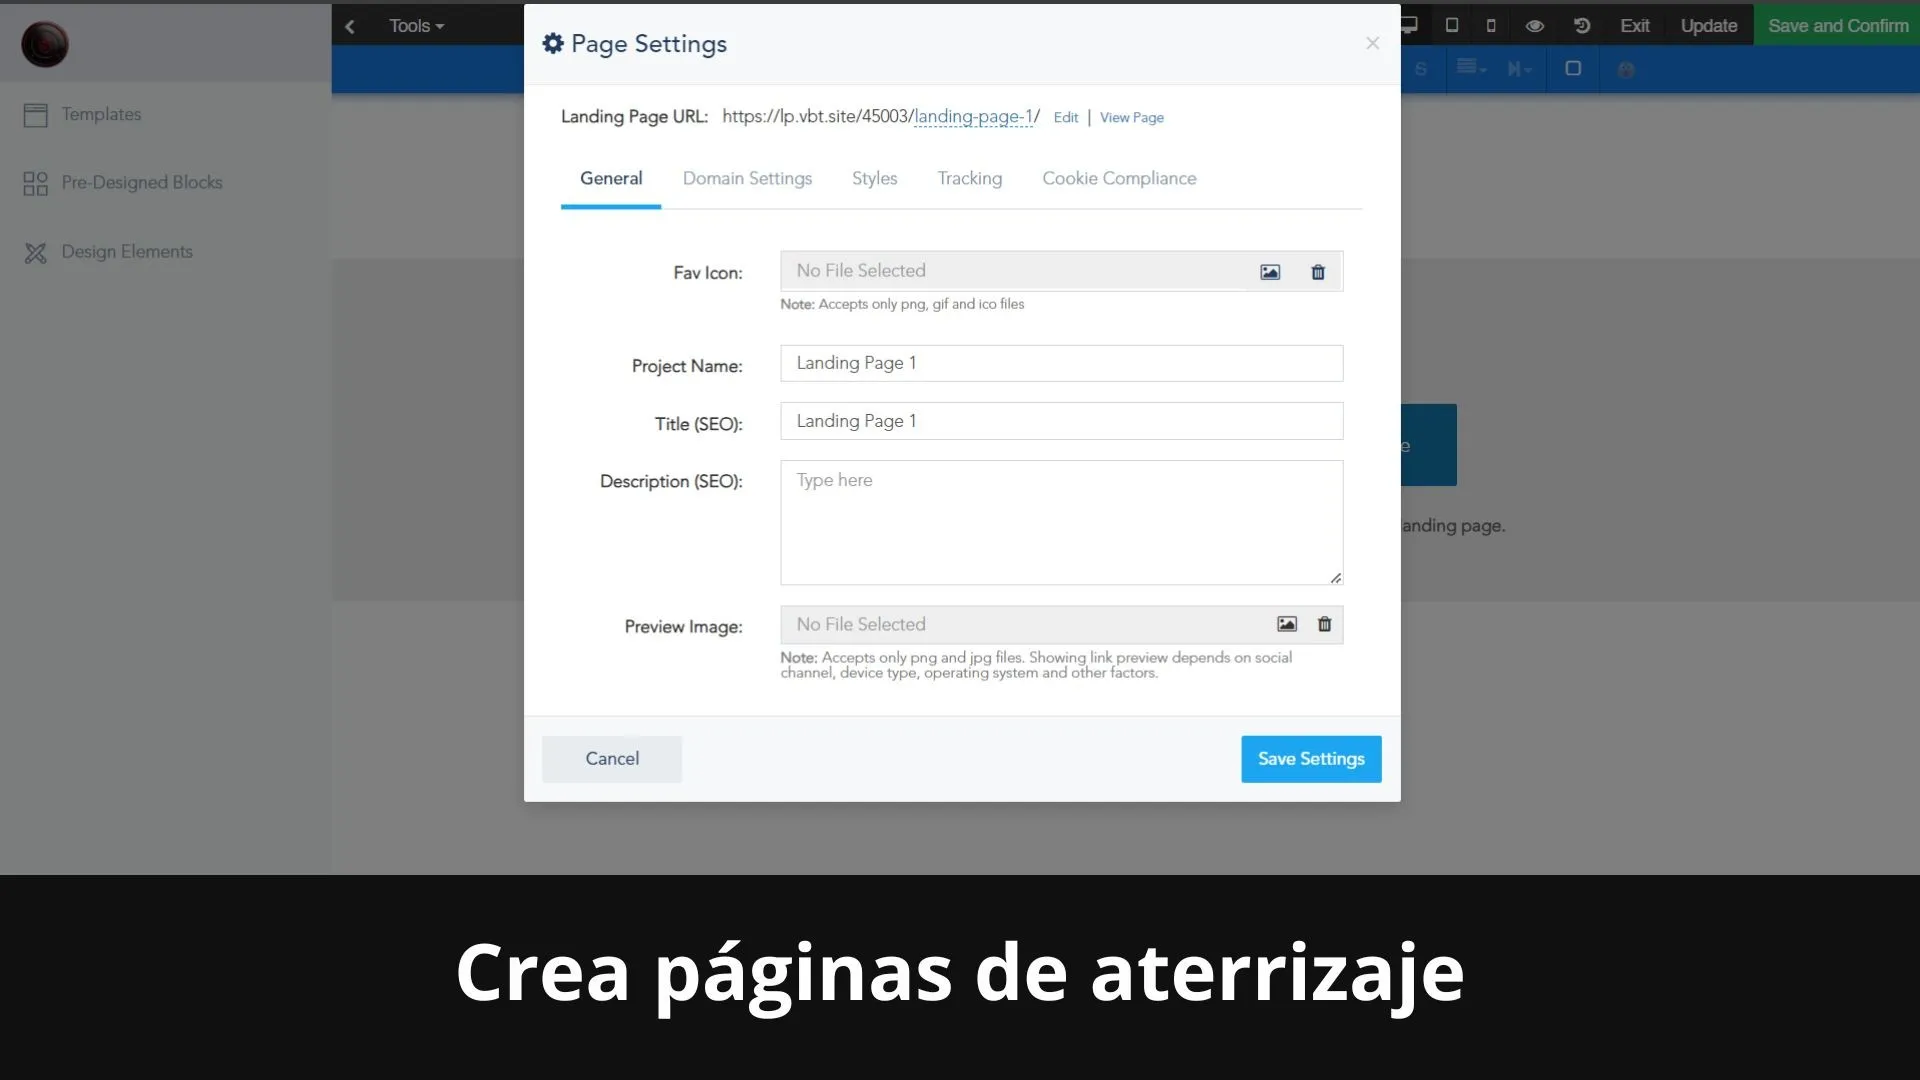Click the upload image icon for Preview Image
Screen dimensions: 1920x1080
1286,624
